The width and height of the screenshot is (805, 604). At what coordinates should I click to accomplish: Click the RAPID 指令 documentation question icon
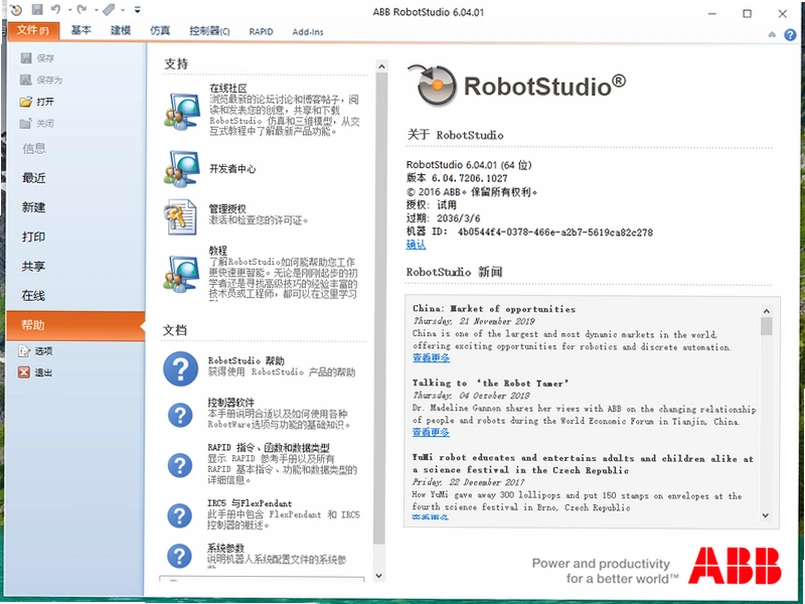click(x=180, y=465)
